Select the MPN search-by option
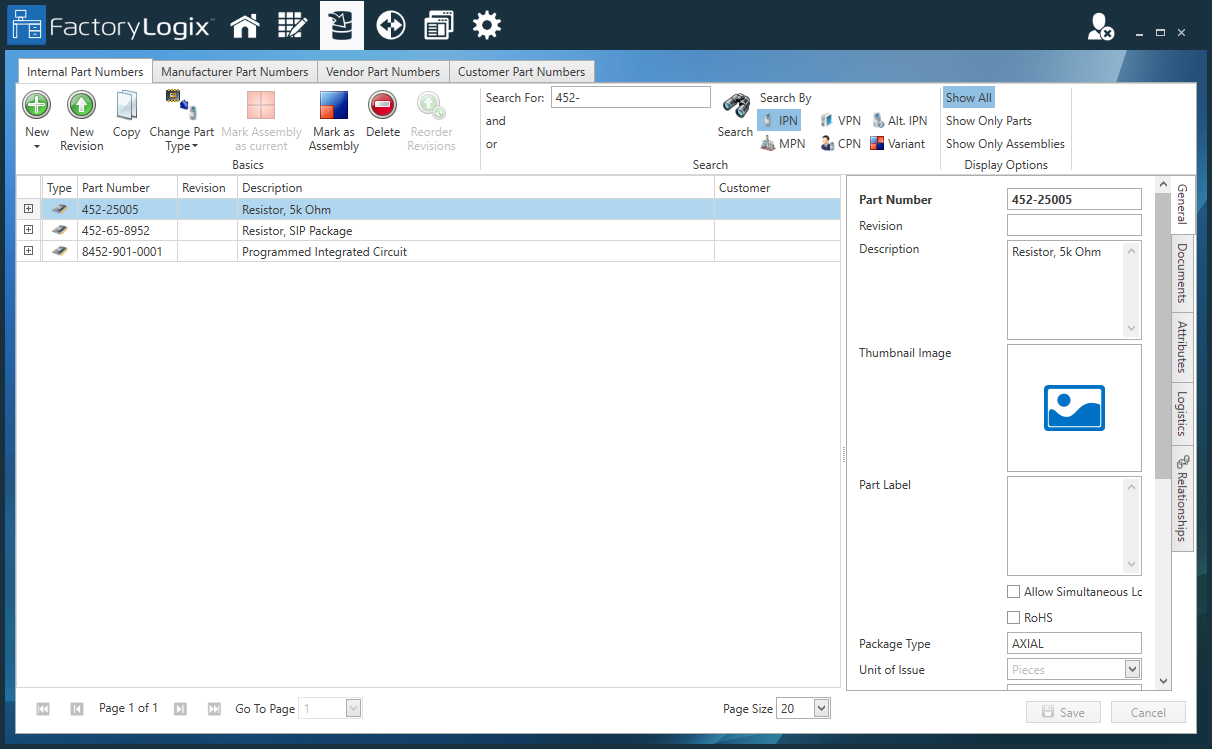Image resolution: width=1212 pixels, height=749 pixels. point(782,144)
